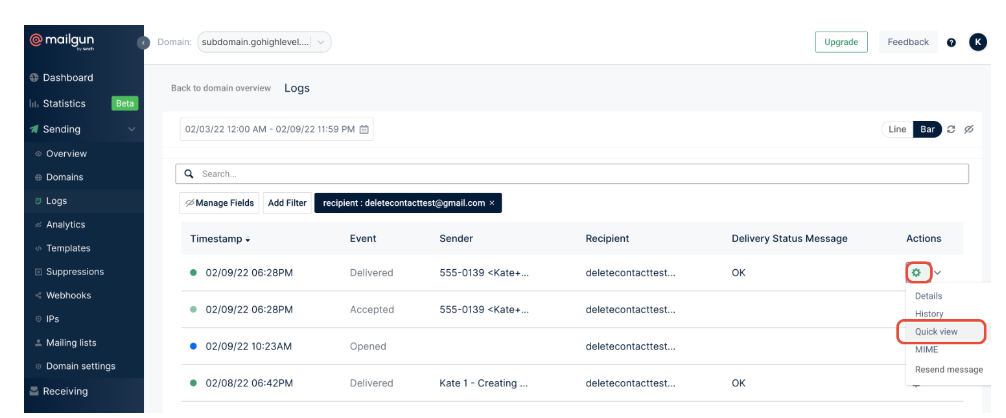Sort by Timestamp column header

click(x=220, y=239)
